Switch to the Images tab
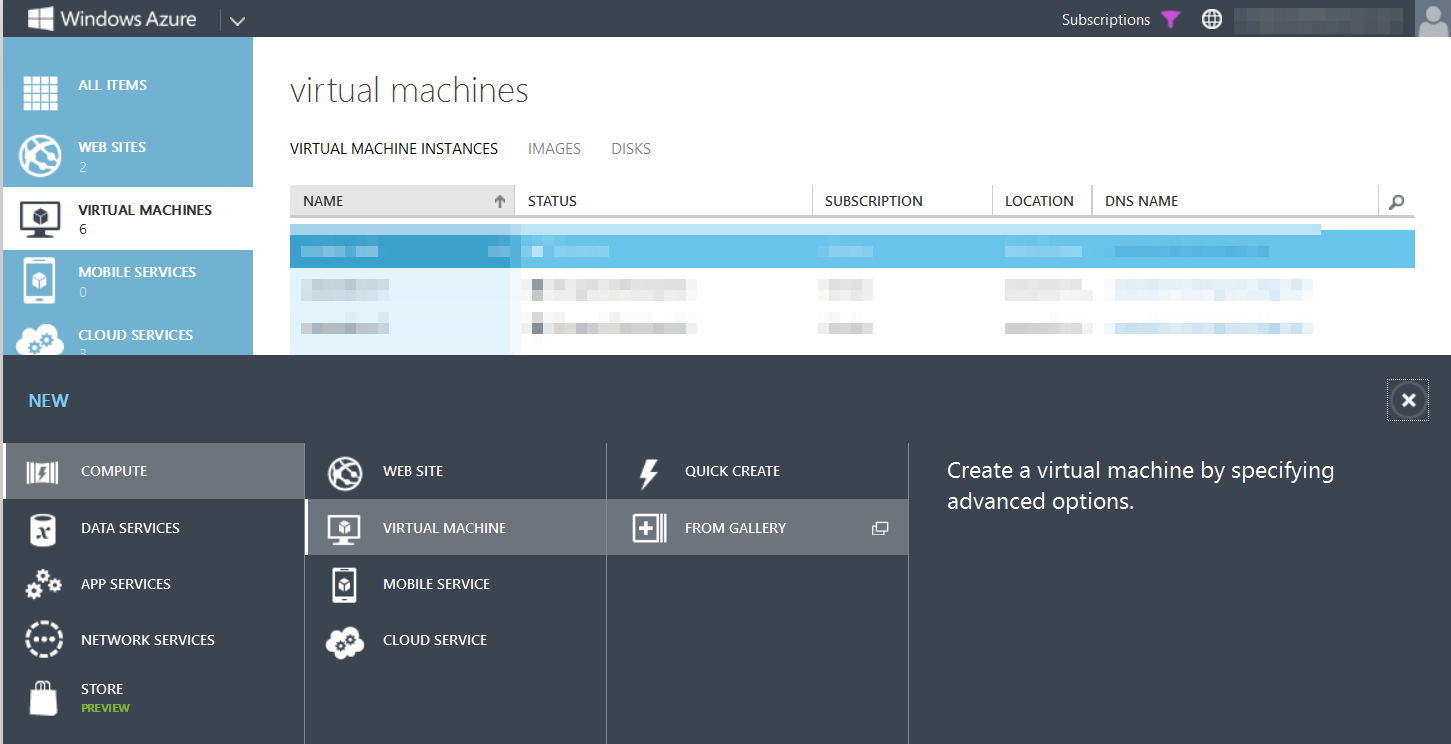This screenshot has height=744, width=1451. (554, 149)
